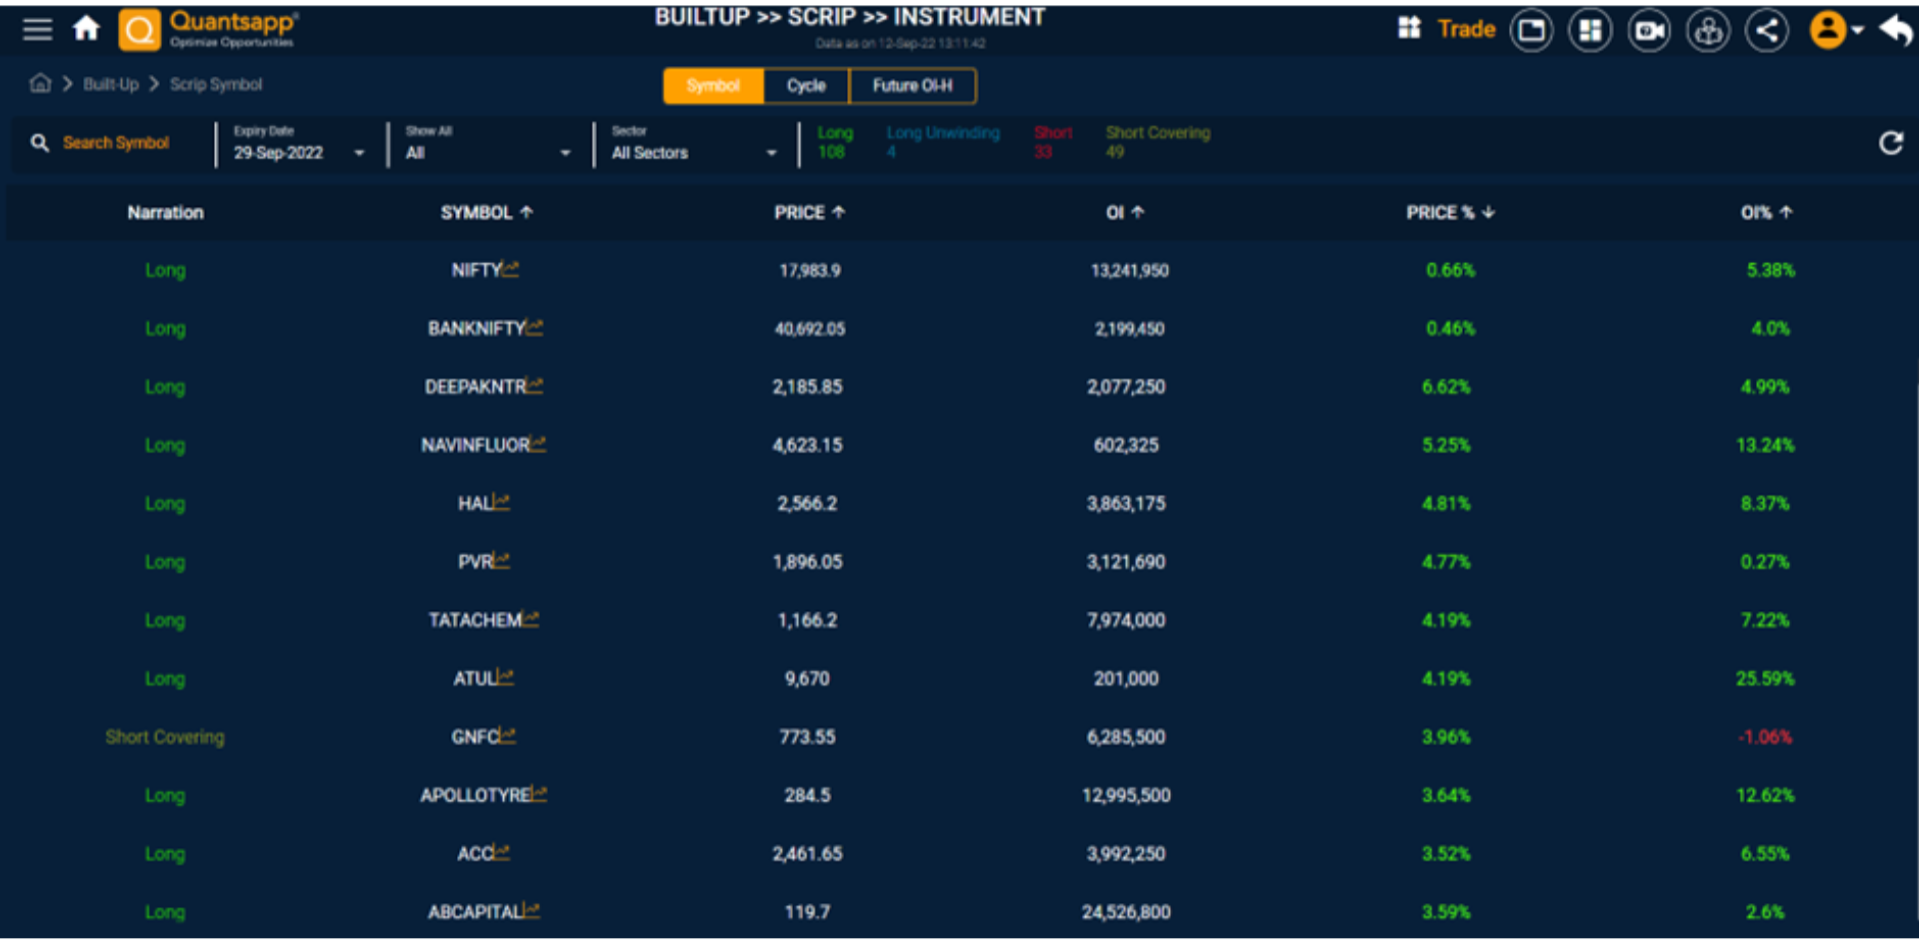The width and height of the screenshot is (1920, 941).
Task: Refresh the data using the reload icon
Action: coord(1892,143)
